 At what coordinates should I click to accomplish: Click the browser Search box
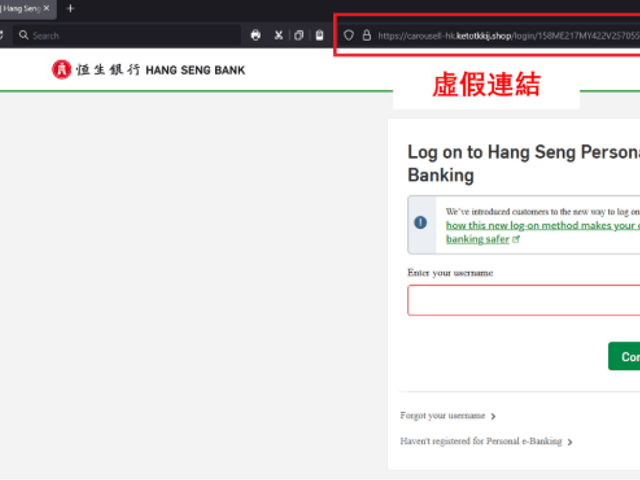point(127,36)
